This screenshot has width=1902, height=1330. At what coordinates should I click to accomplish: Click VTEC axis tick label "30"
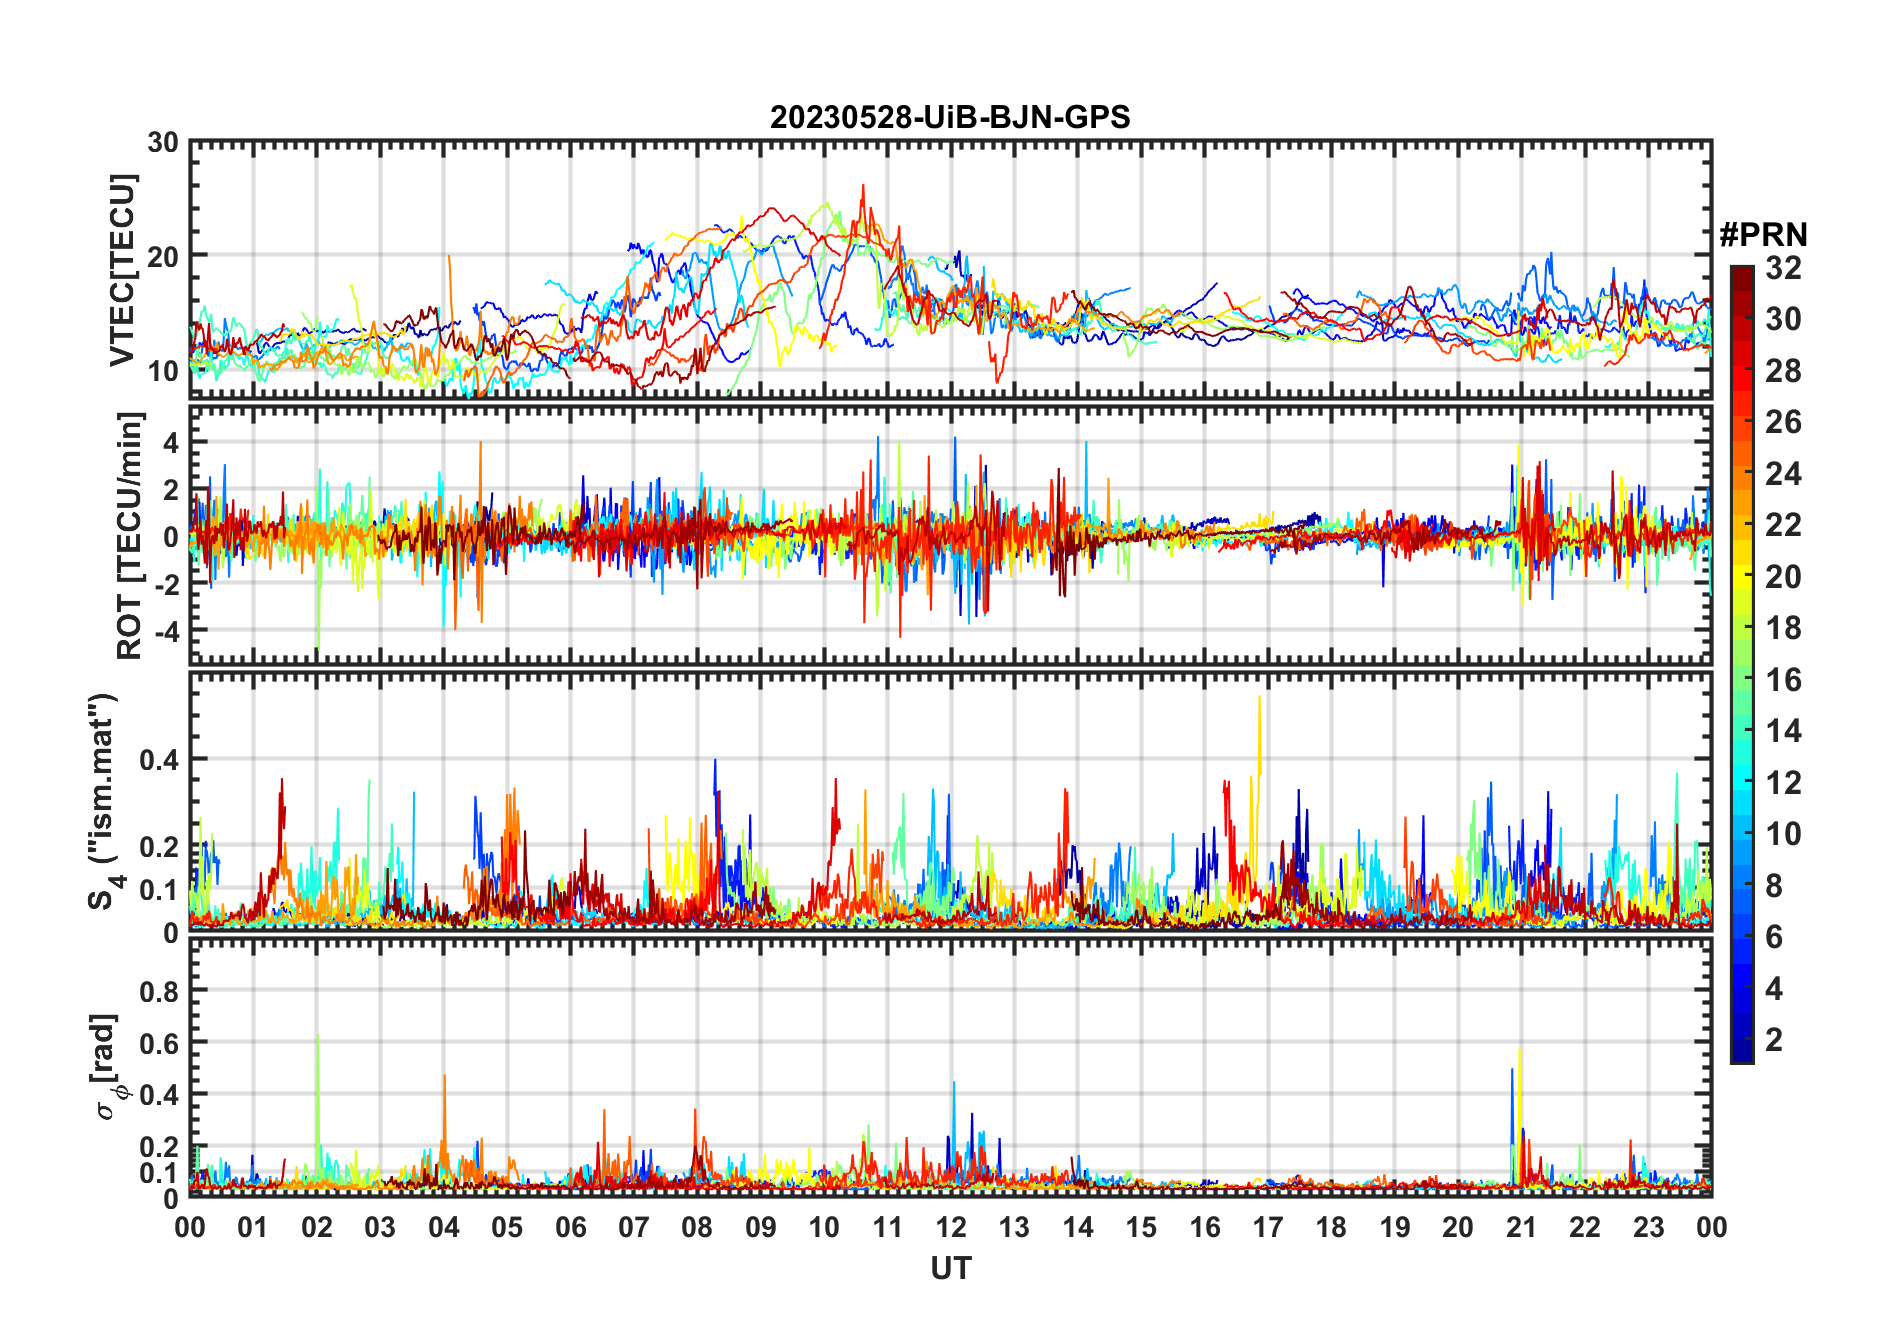(x=163, y=143)
